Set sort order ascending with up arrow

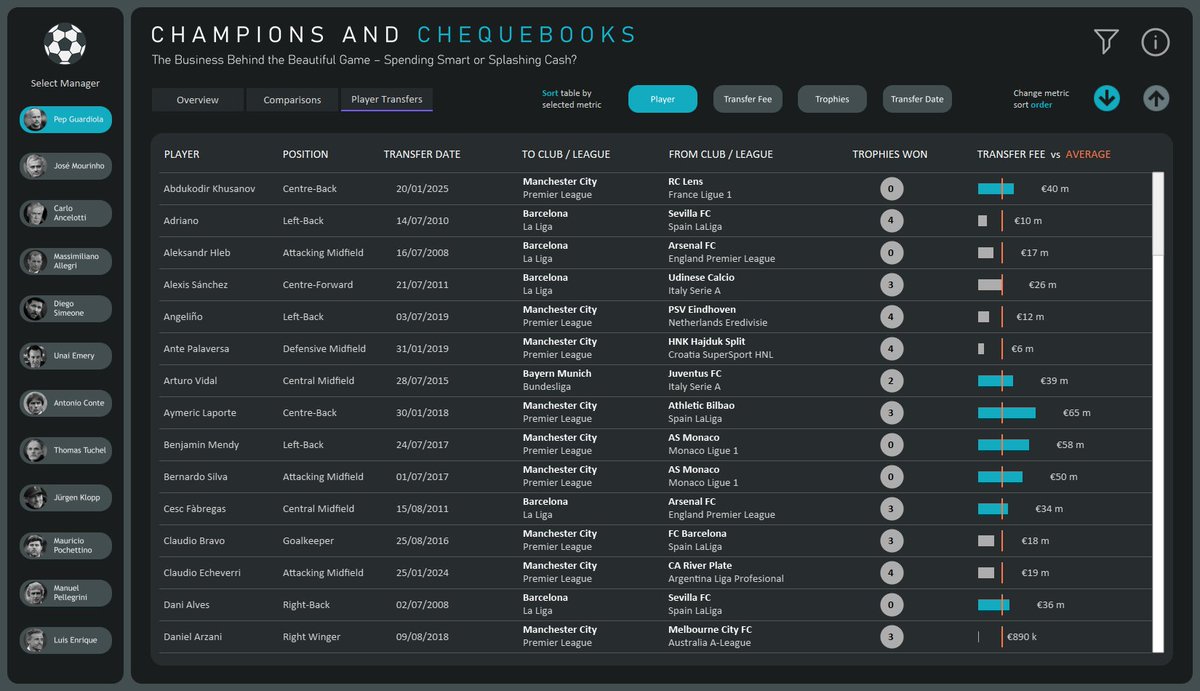1156,98
